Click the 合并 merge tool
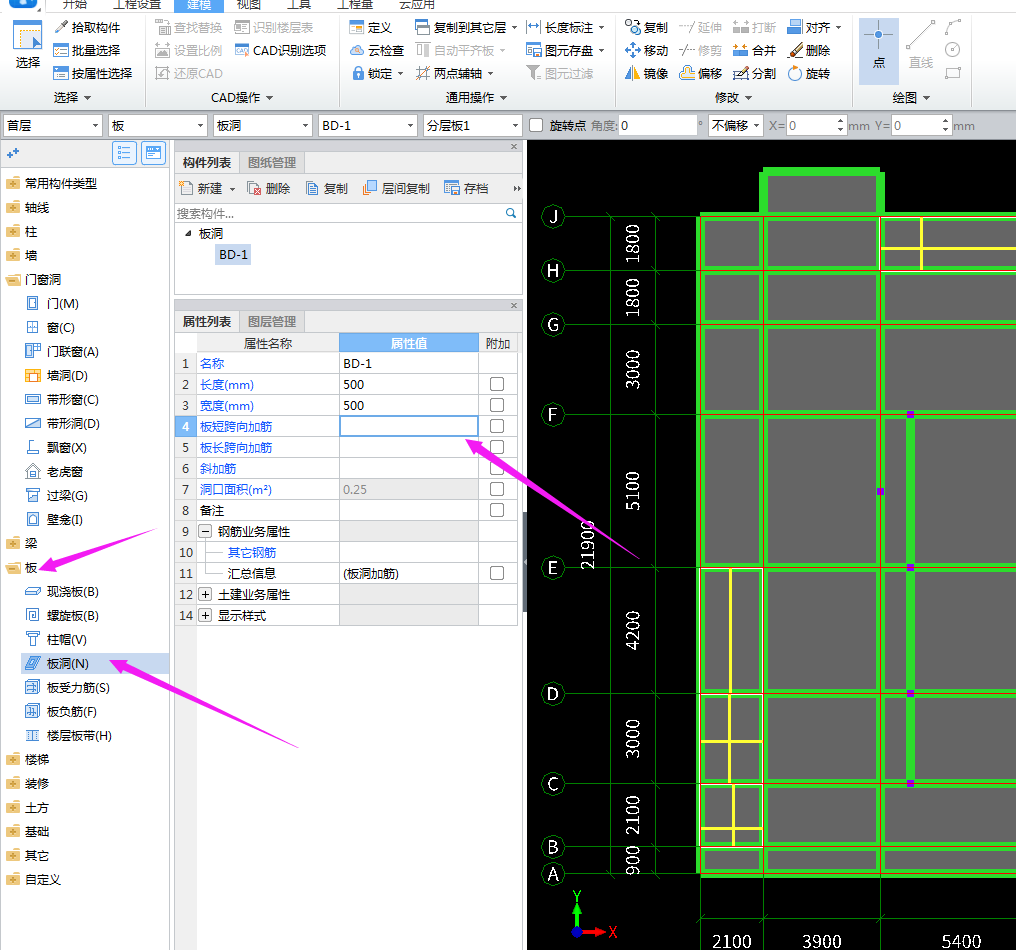Screen dimensions: 1016x950 coord(754,51)
